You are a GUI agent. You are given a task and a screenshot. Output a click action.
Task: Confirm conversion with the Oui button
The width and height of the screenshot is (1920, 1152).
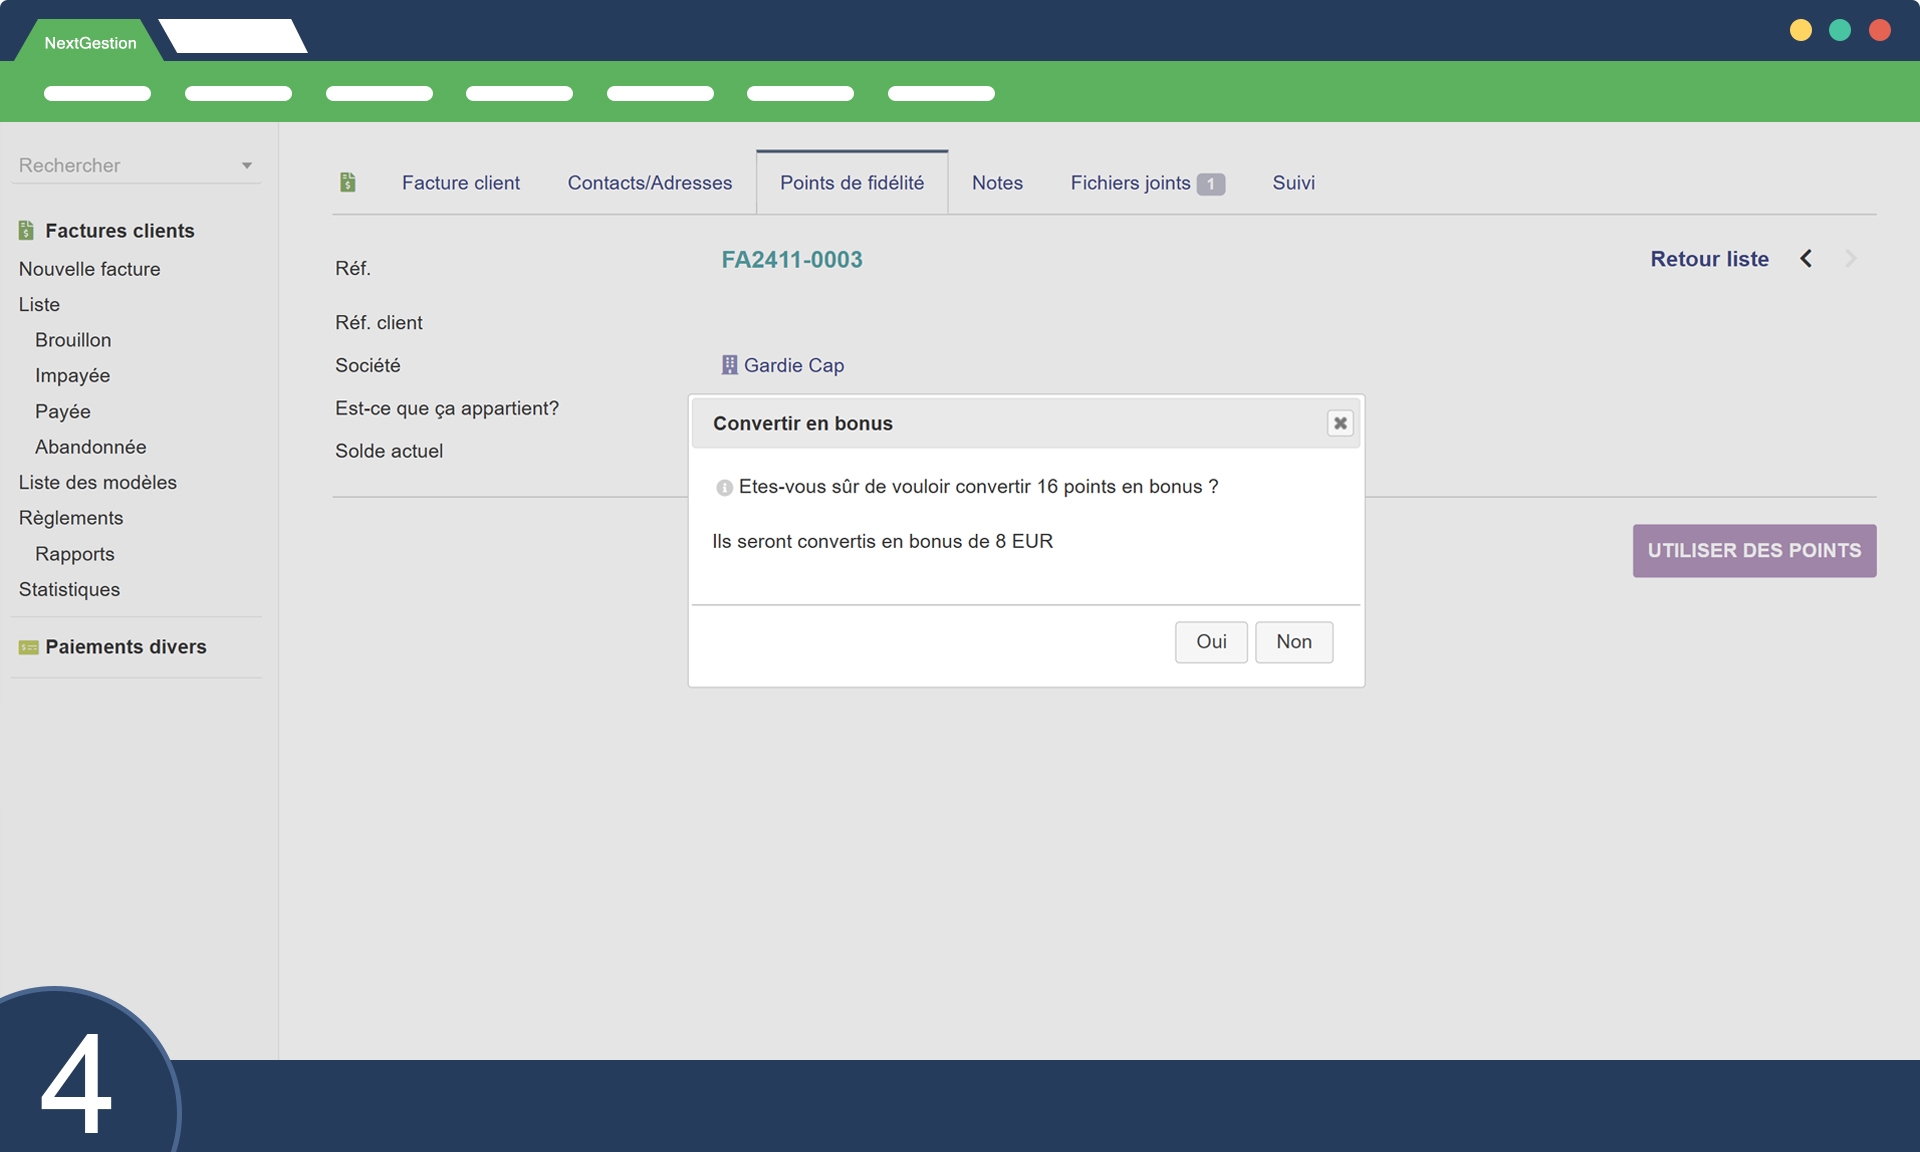point(1210,642)
